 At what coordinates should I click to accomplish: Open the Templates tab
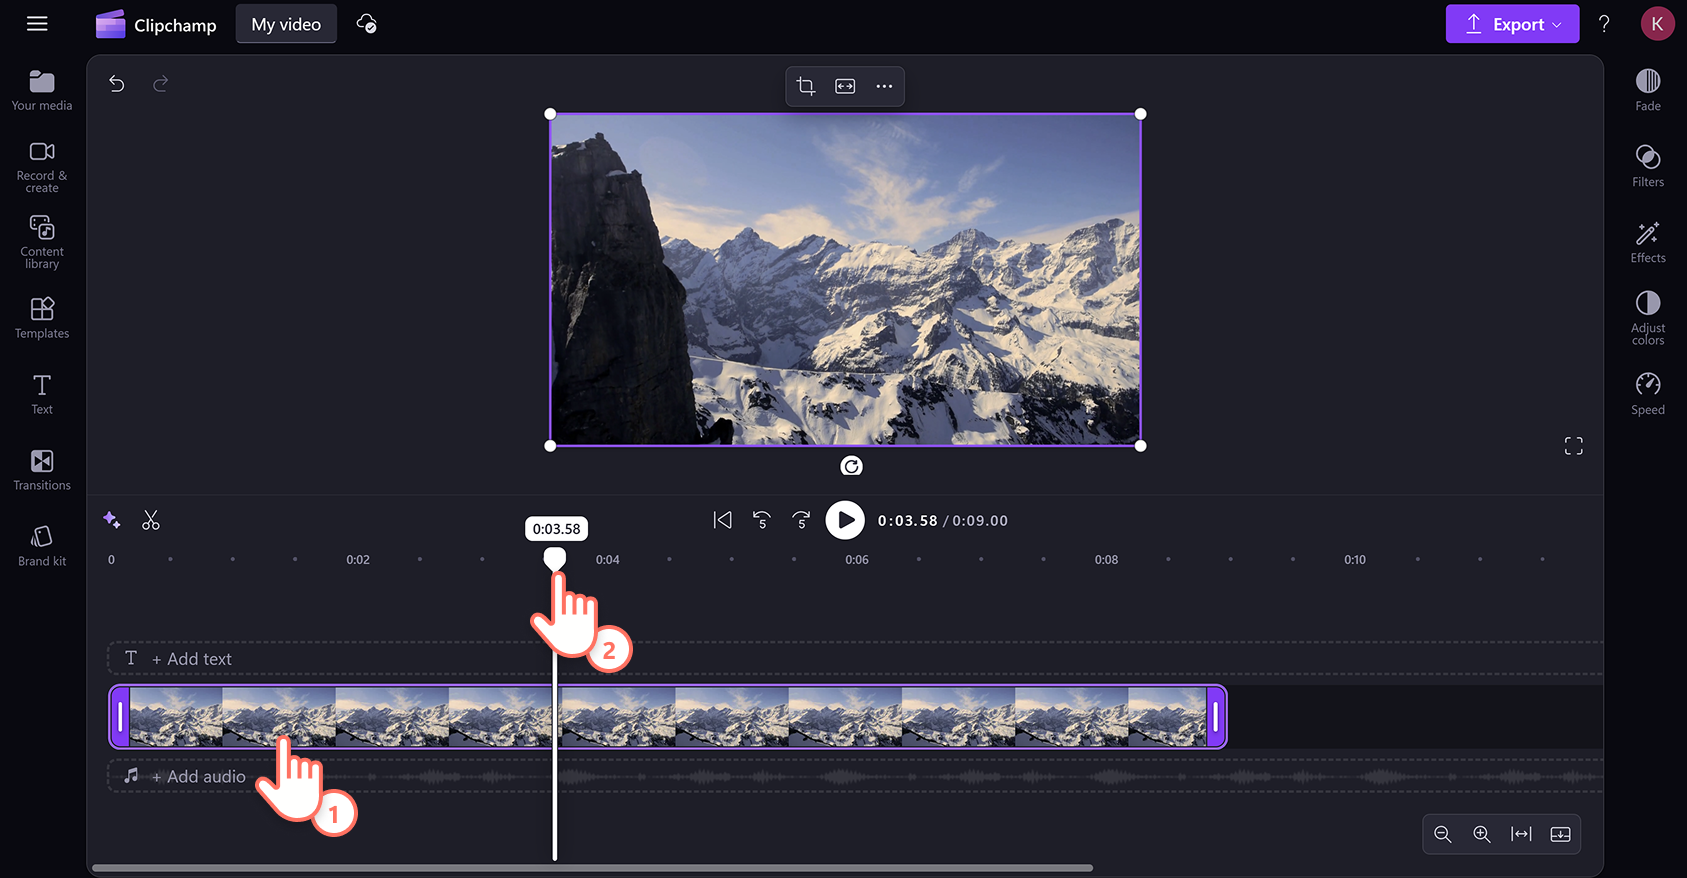pos(42,318)
